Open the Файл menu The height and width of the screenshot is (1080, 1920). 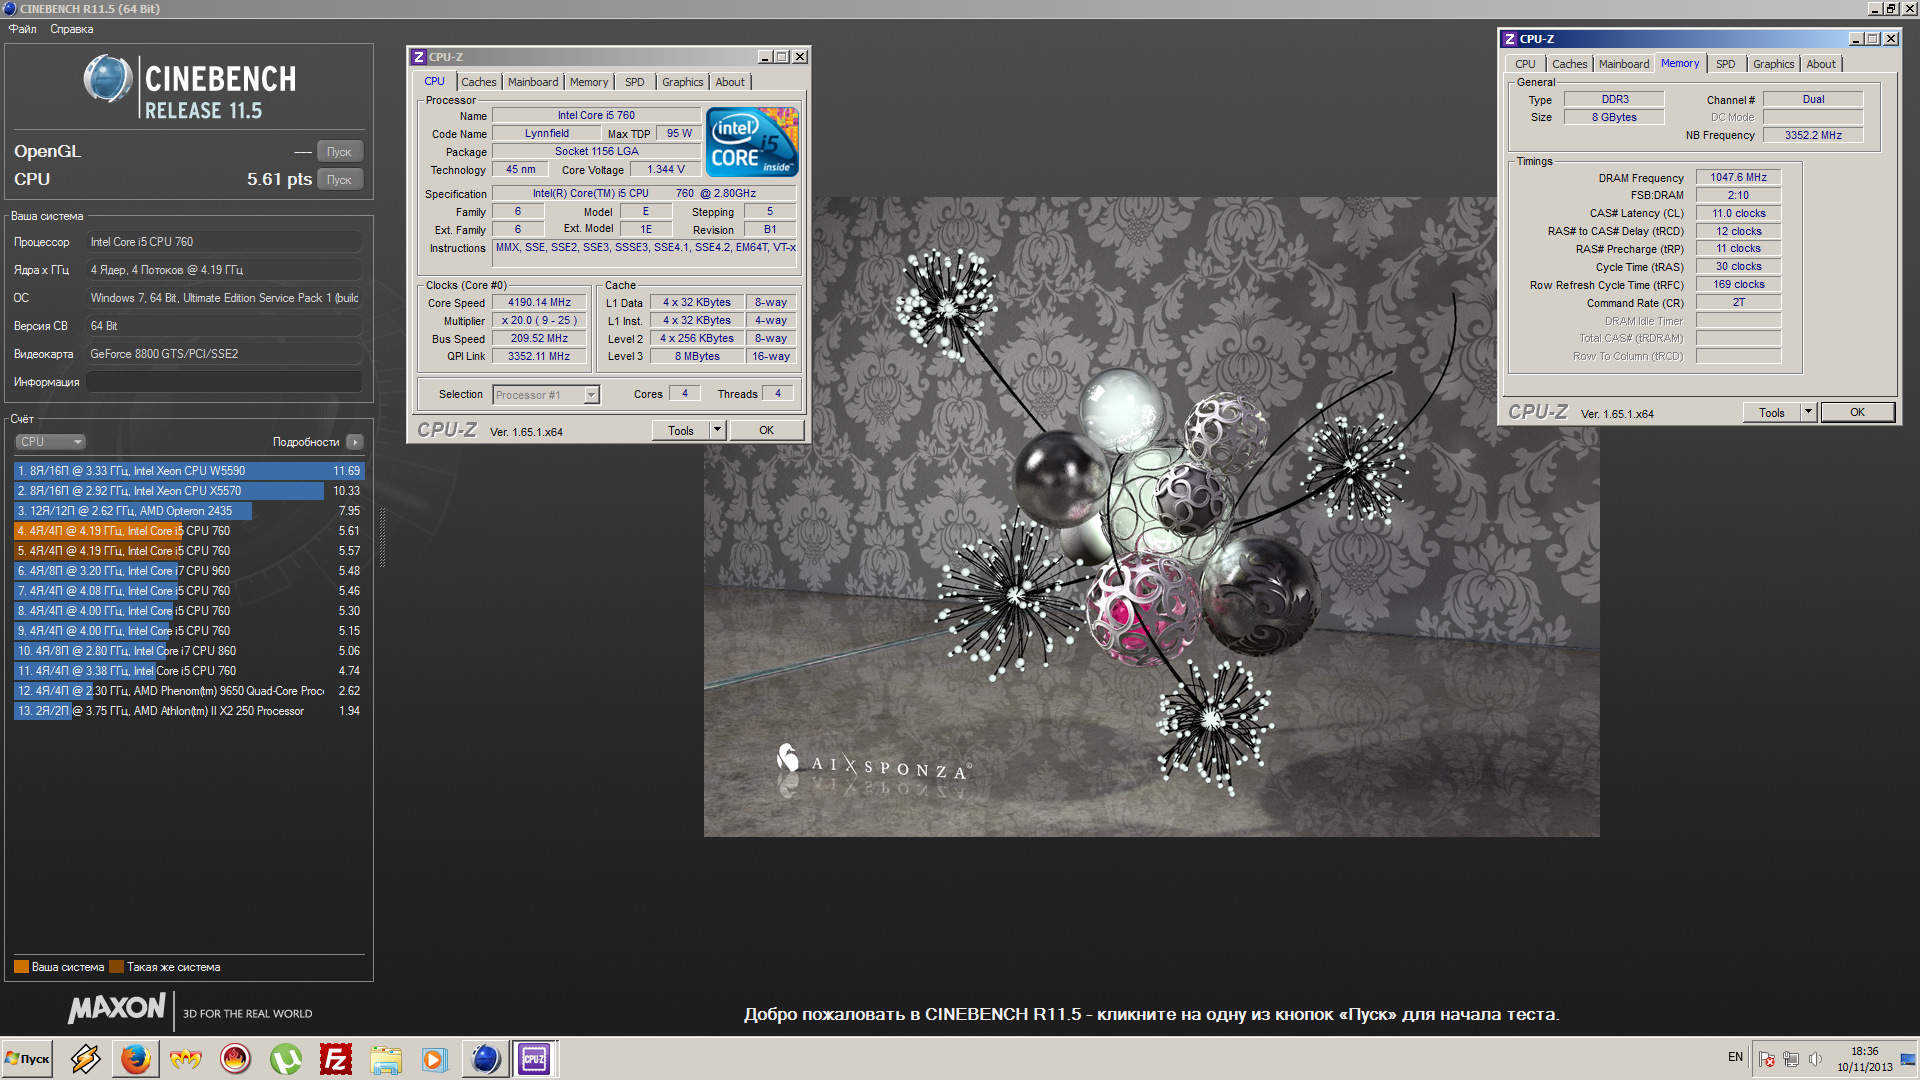(22, 29)
